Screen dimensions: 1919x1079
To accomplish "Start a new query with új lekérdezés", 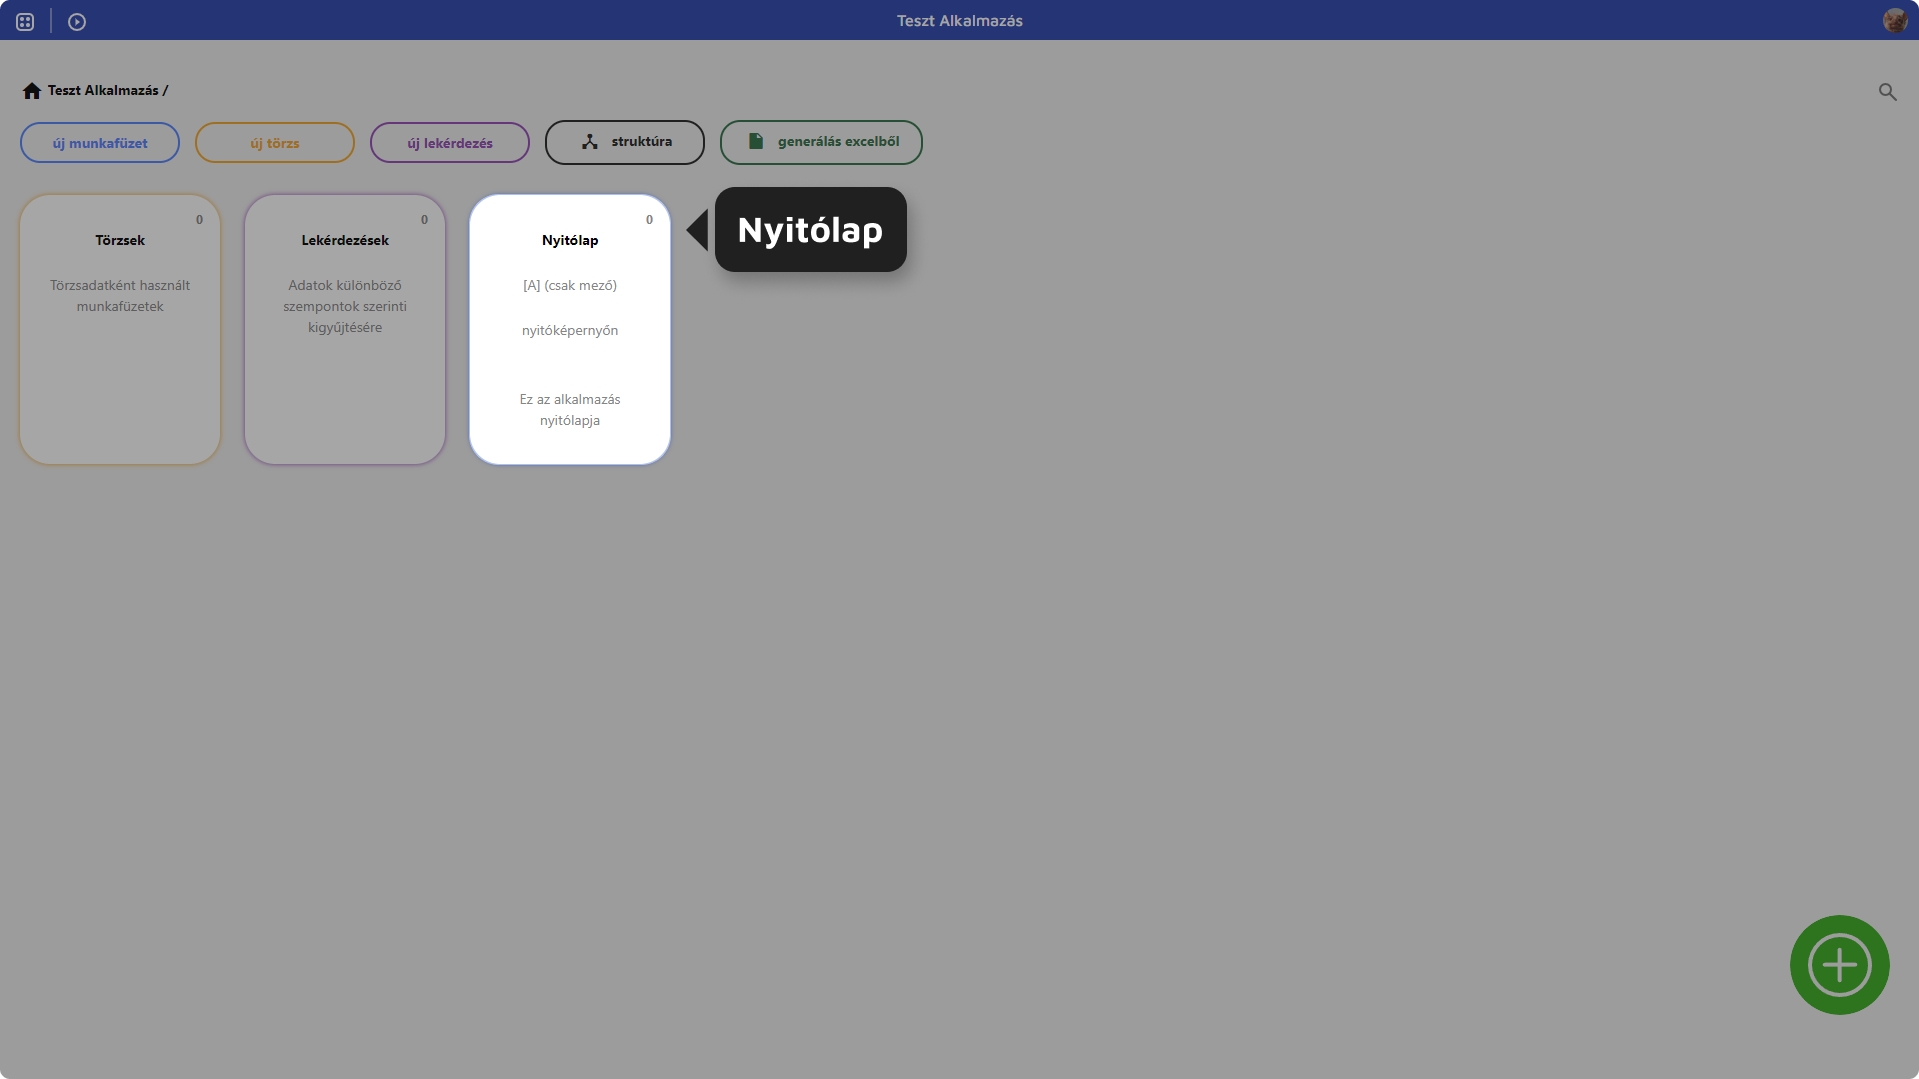I will tap(449, 142).
